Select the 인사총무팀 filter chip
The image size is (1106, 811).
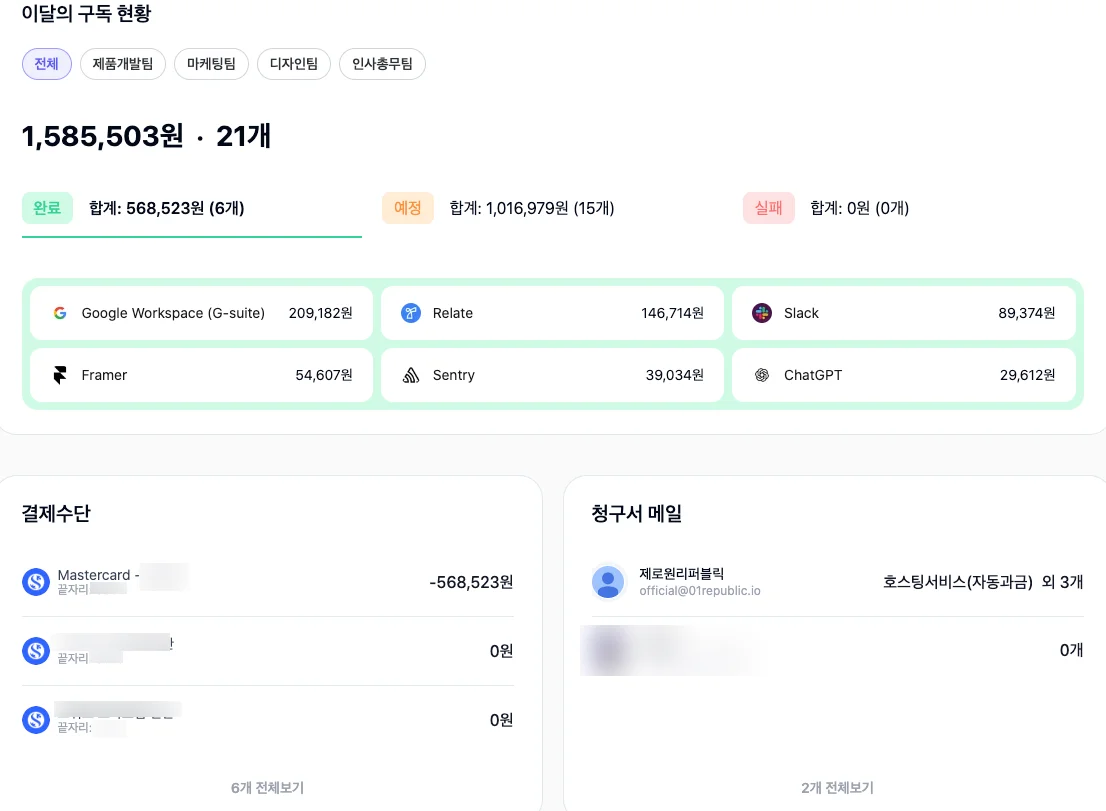tap(382, 63)
